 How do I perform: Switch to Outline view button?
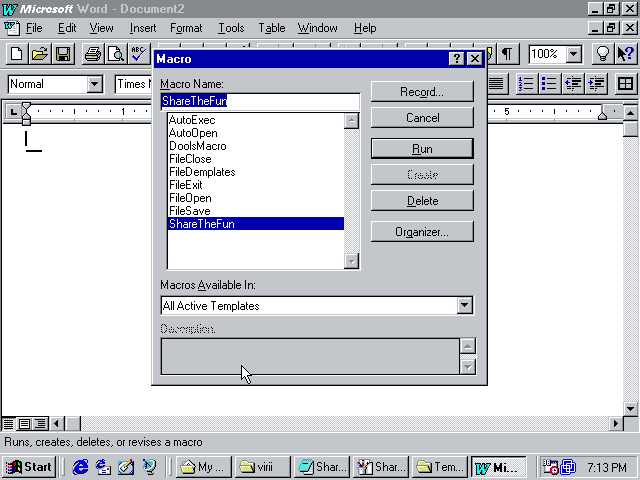(40, 424)
